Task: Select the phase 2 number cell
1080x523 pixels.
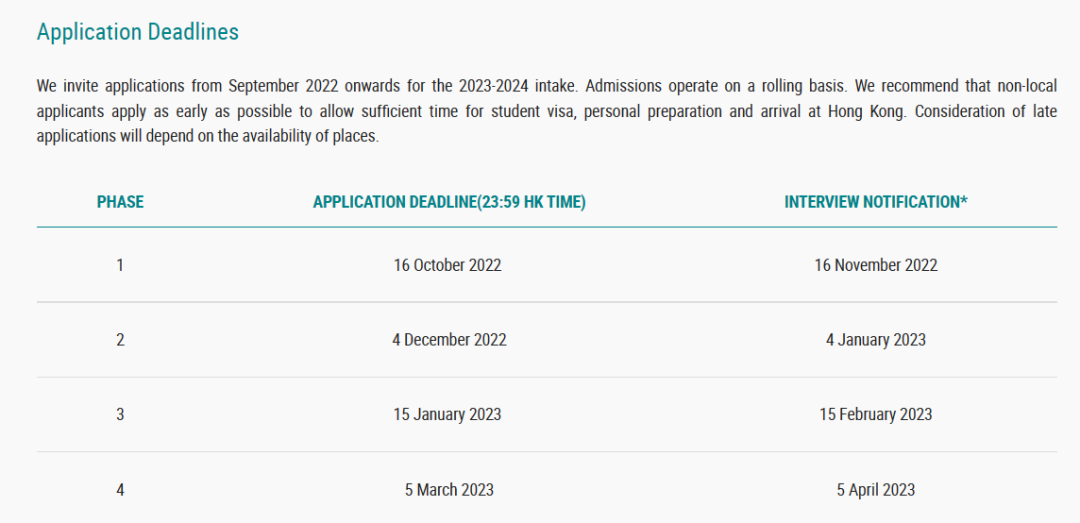Action: click(120, 340)
